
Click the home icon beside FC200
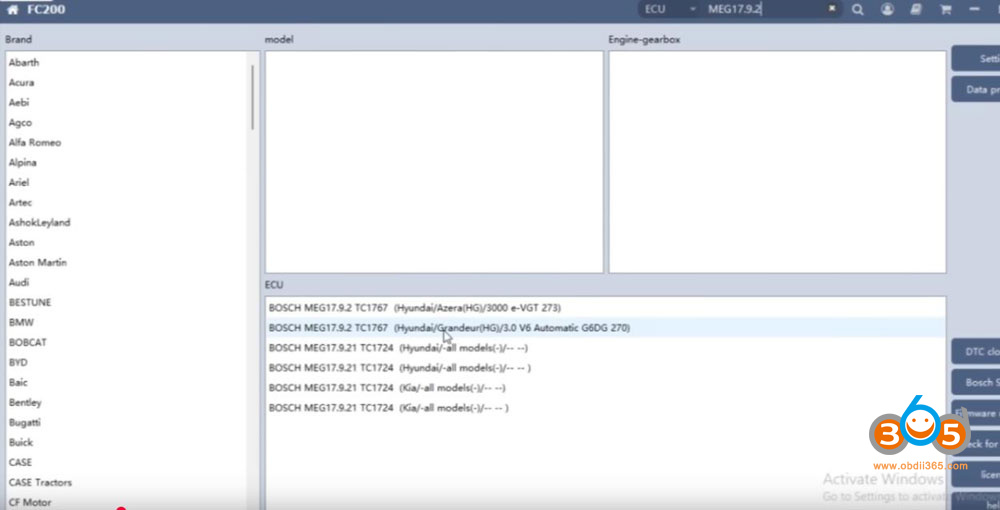[x=12, y=10]
